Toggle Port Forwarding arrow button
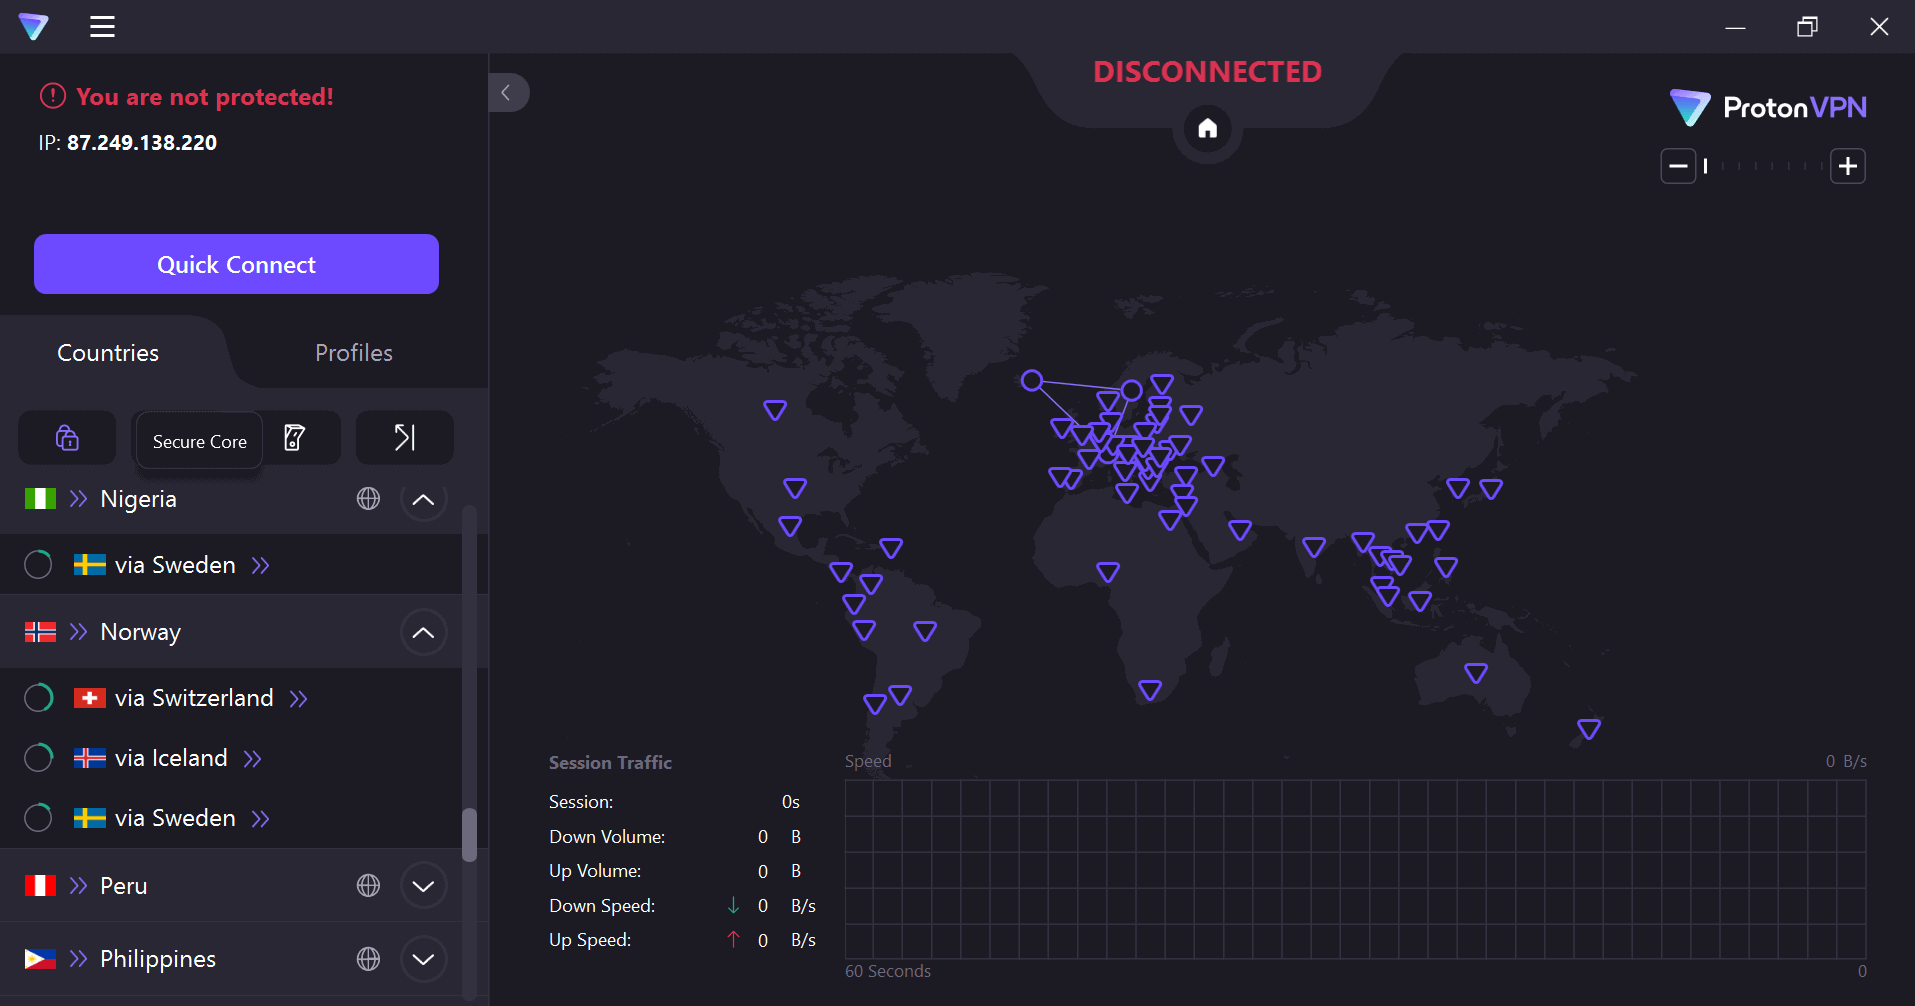 point(404,438)
